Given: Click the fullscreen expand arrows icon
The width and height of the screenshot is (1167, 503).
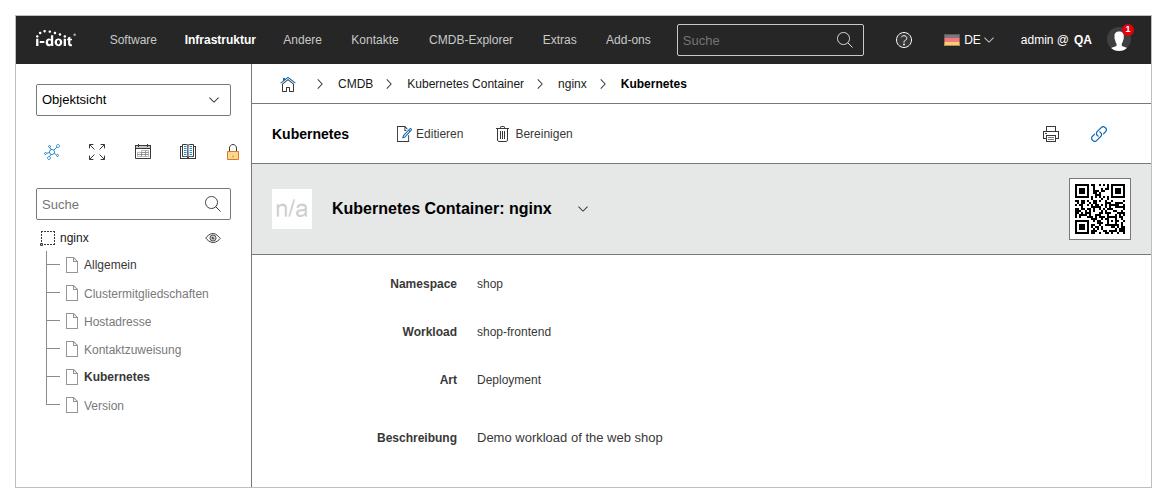Looking at the screenshot, I should tap(97, 152).
